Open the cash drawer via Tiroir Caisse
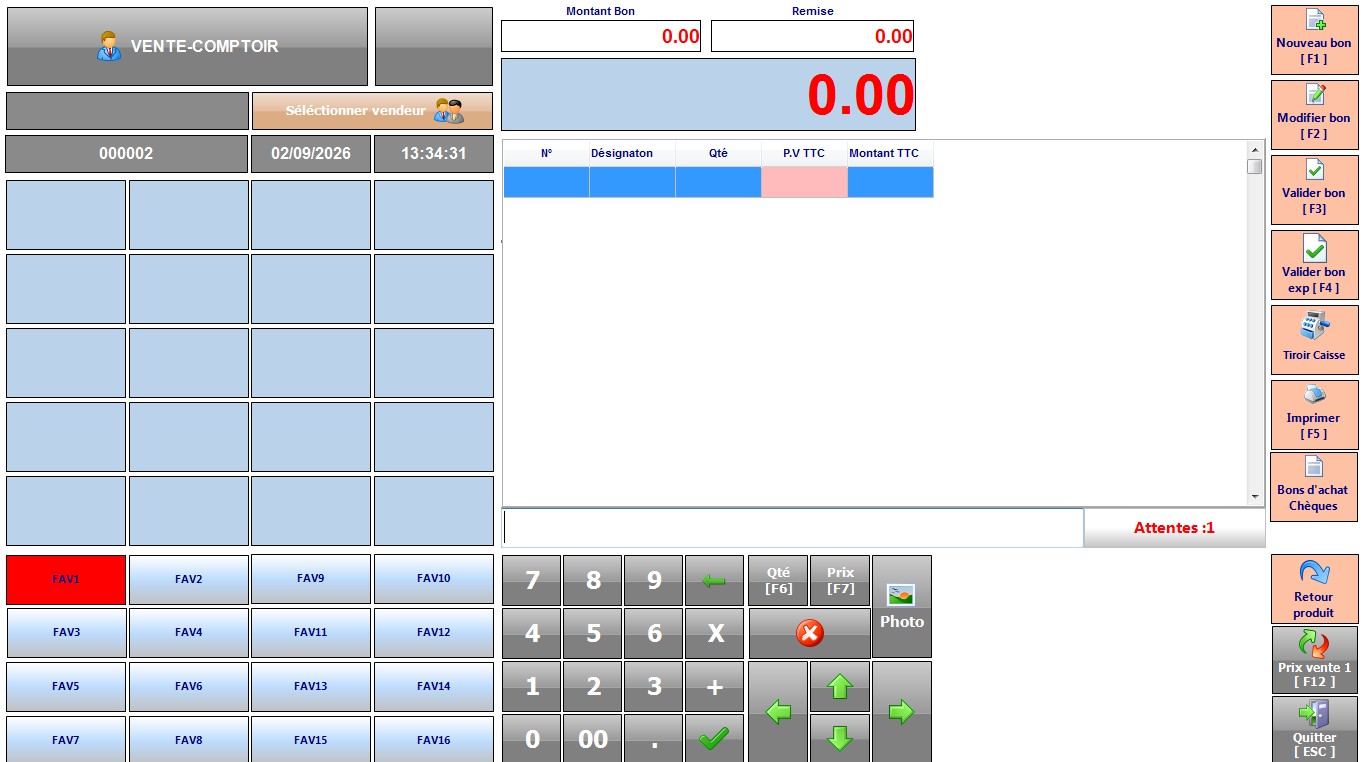The width and height of the screenshot is (1365, 762). click(x=1314, y=340)
